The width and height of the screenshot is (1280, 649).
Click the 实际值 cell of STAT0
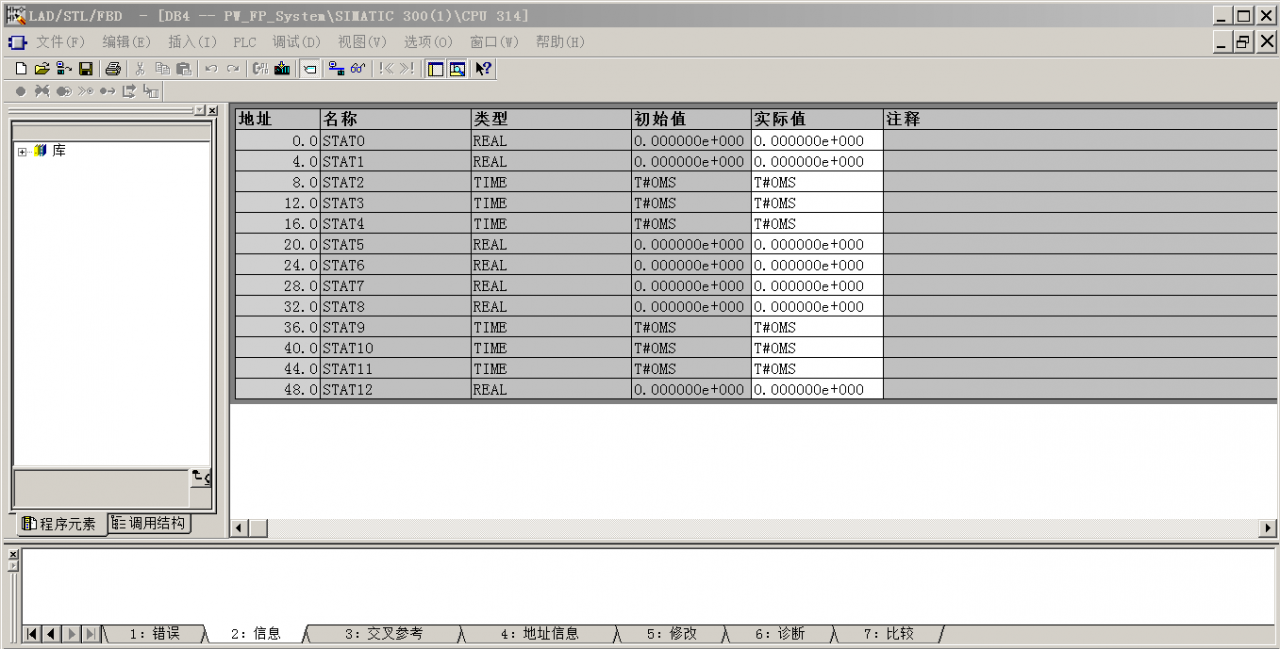(817, 141)
